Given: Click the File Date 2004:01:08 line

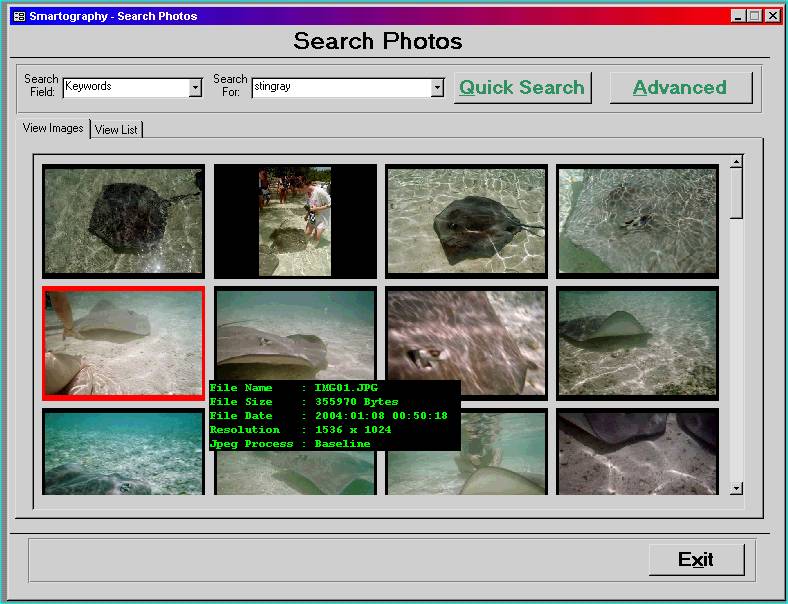Looking at the screenshot, I should (x=329, y=416).
